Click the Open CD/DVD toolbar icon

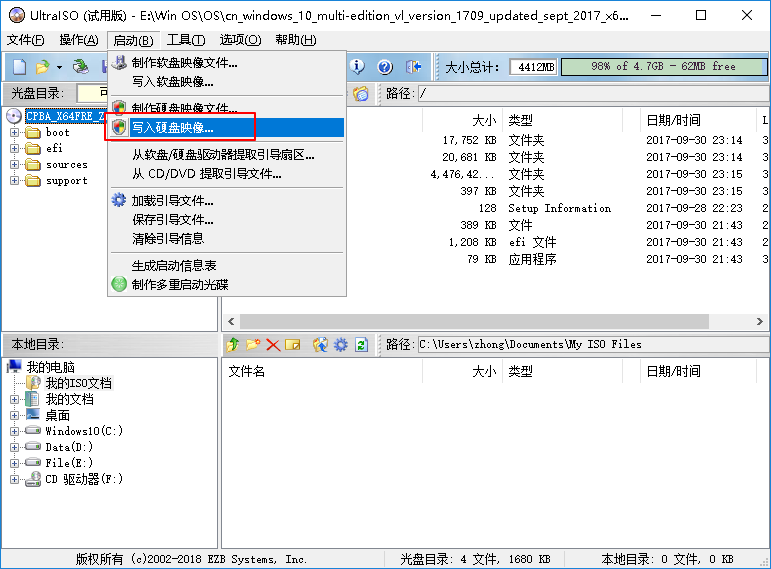tap(81, 66)
